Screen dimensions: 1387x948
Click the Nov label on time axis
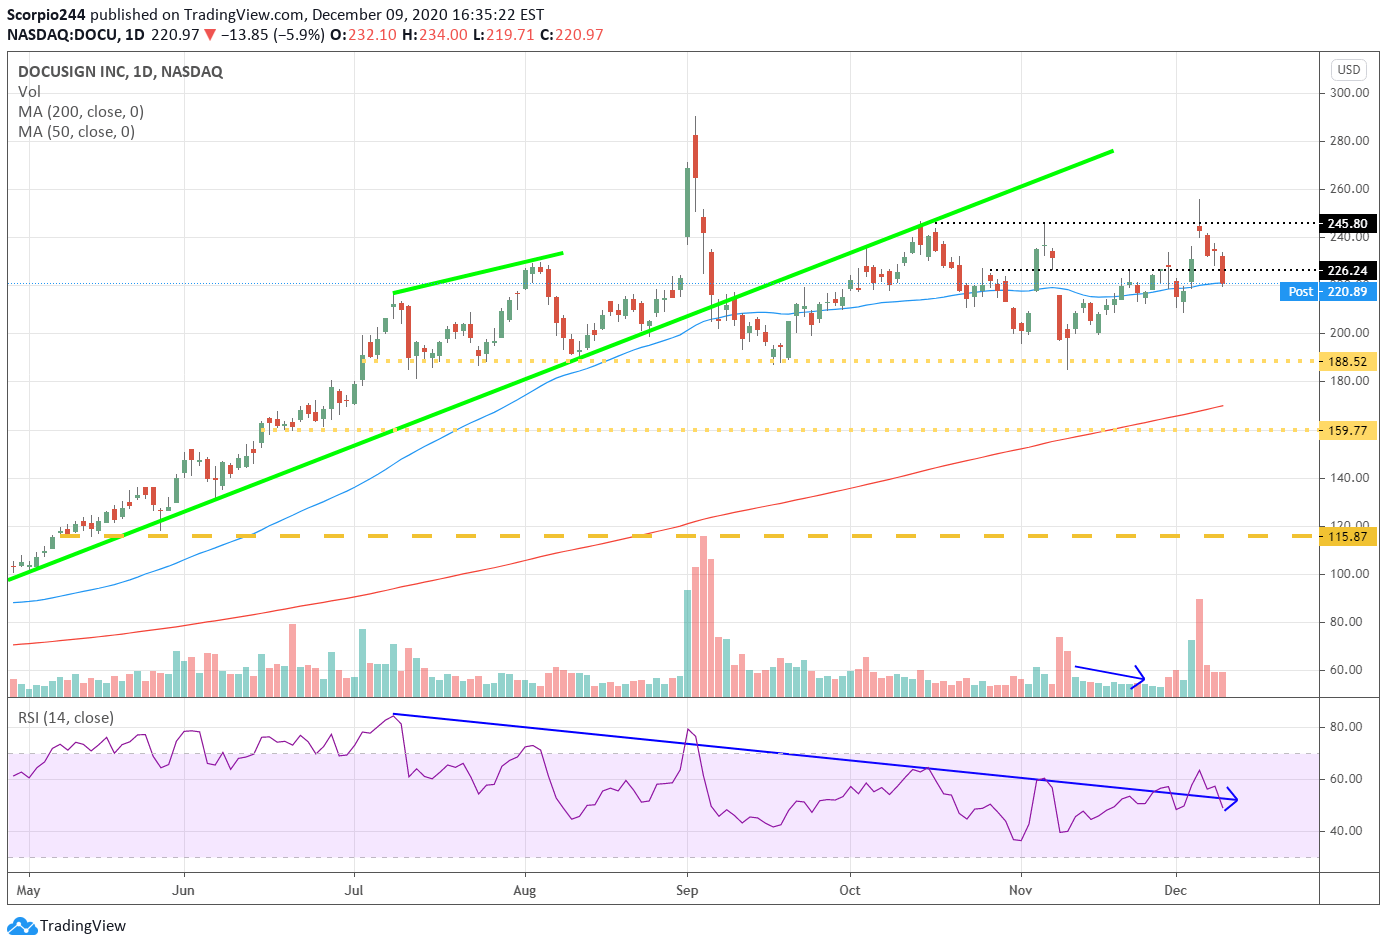click(1021, 890)
